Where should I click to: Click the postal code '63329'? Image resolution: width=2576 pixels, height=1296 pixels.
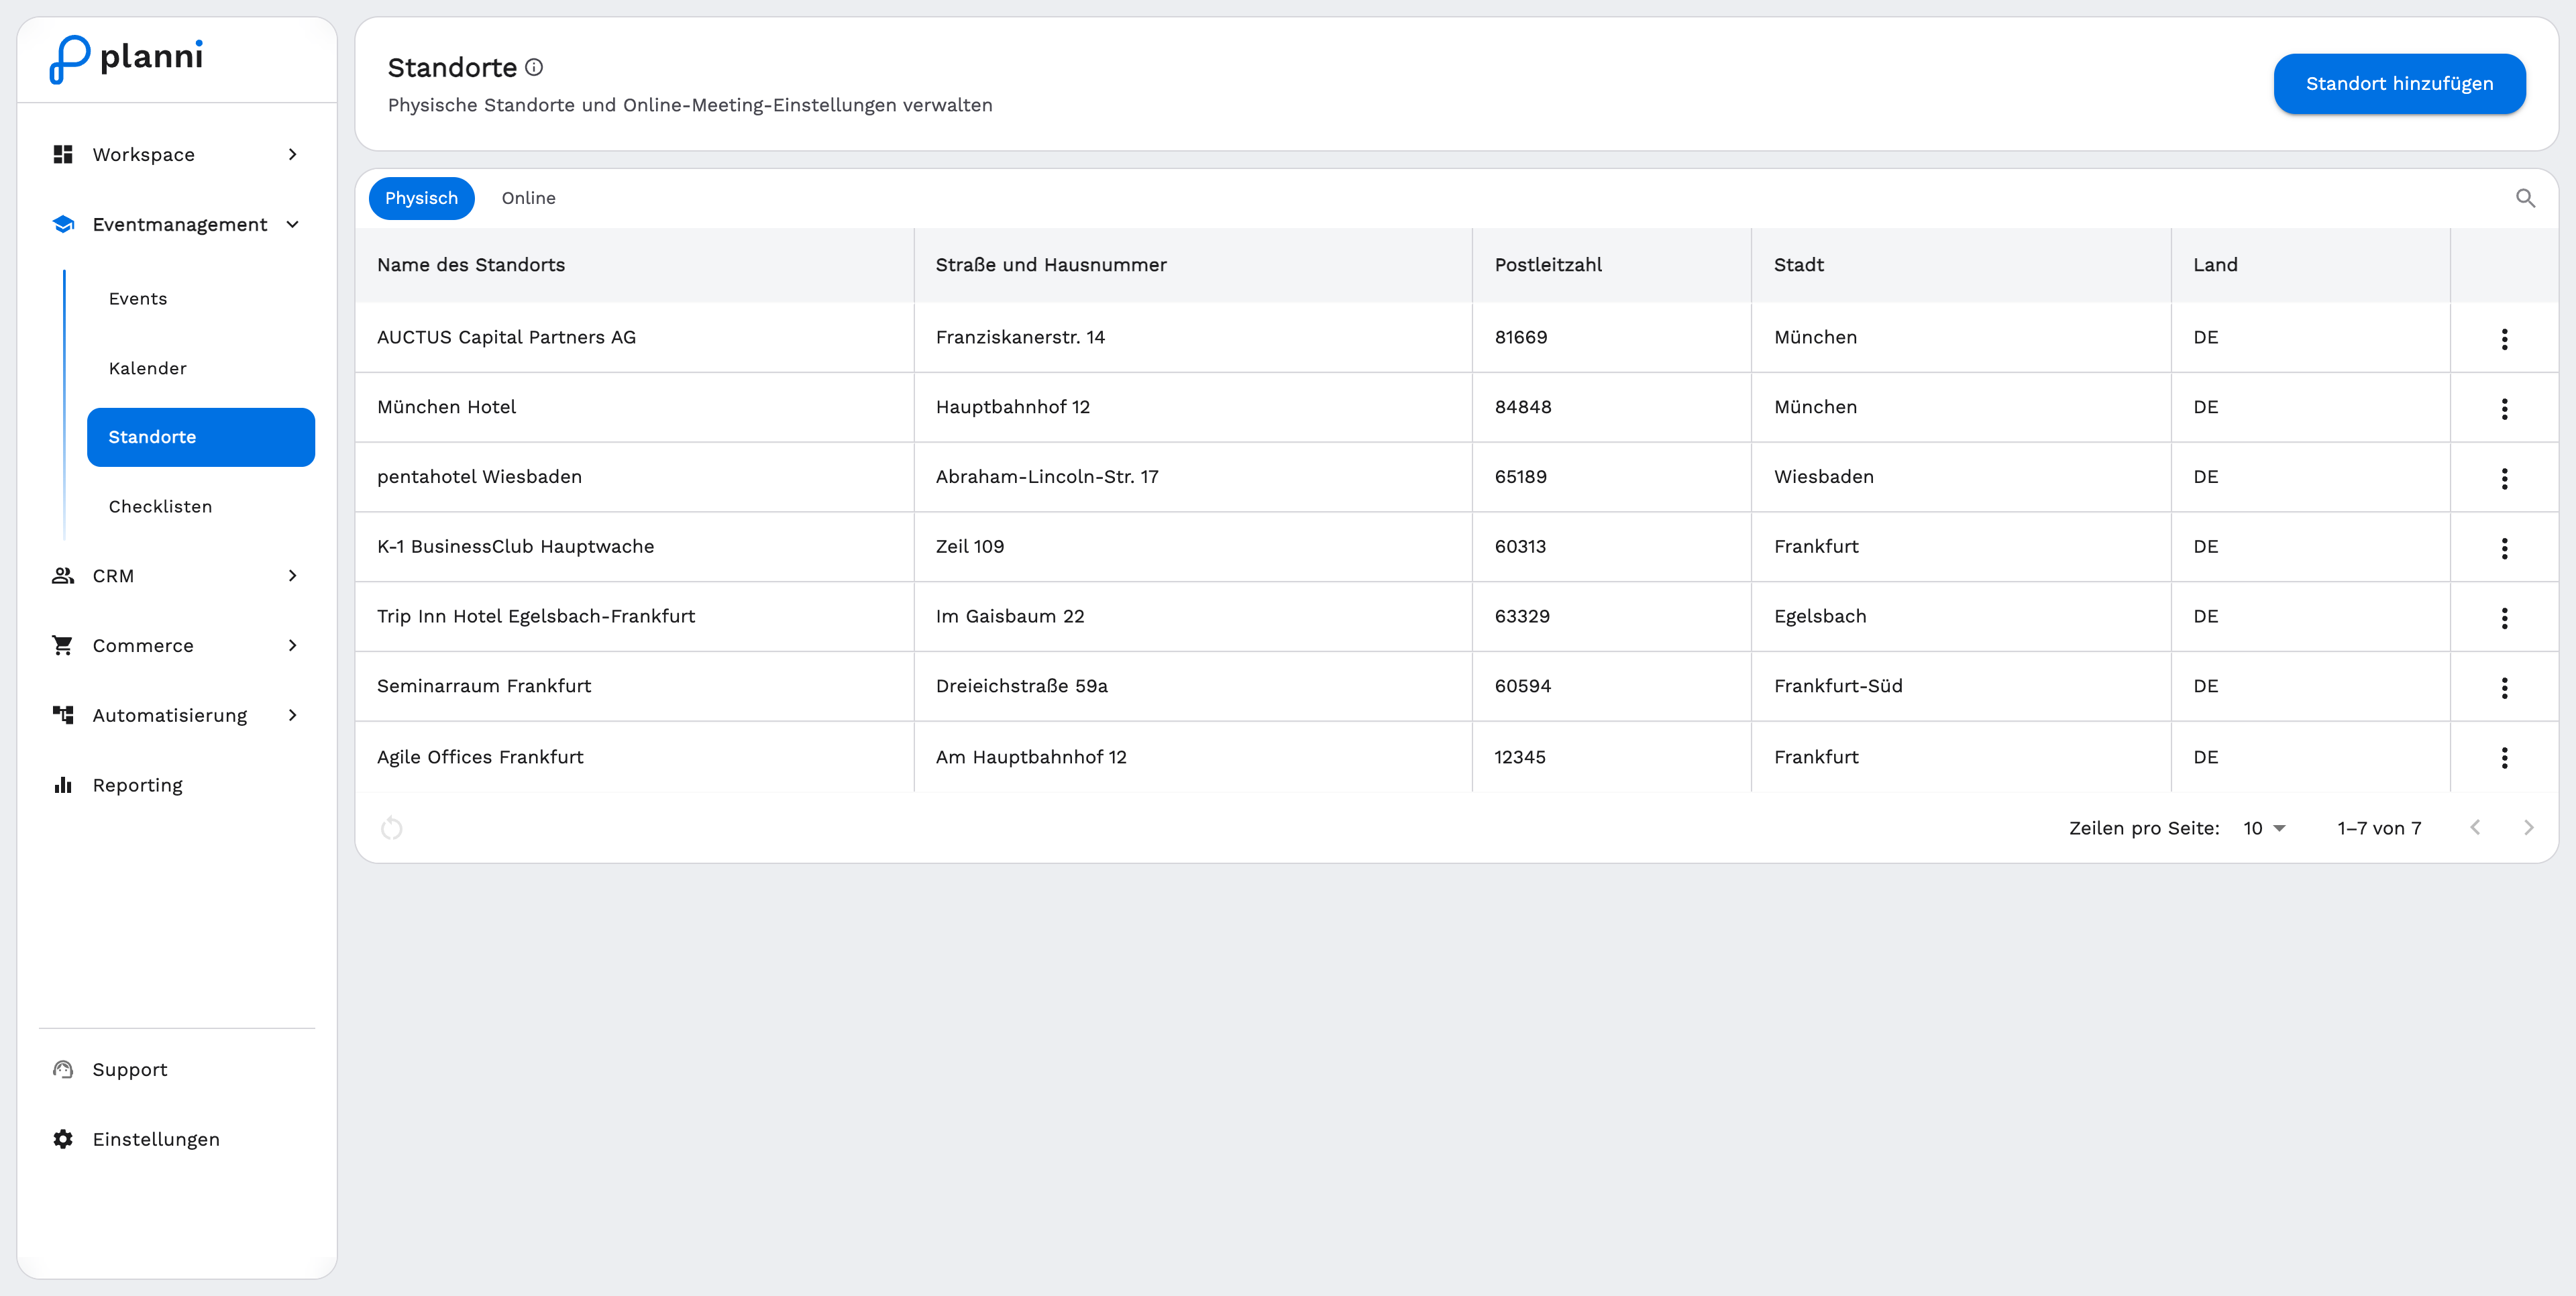click(x=1522, y=616)
